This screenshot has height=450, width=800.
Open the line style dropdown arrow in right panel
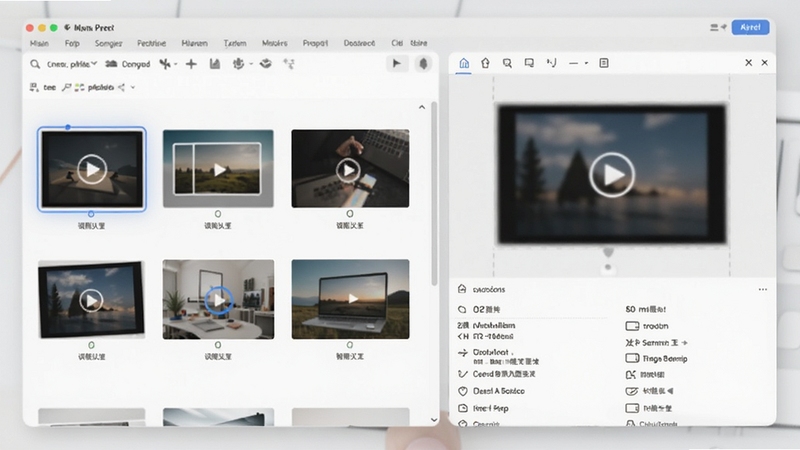tap(586, 63)
